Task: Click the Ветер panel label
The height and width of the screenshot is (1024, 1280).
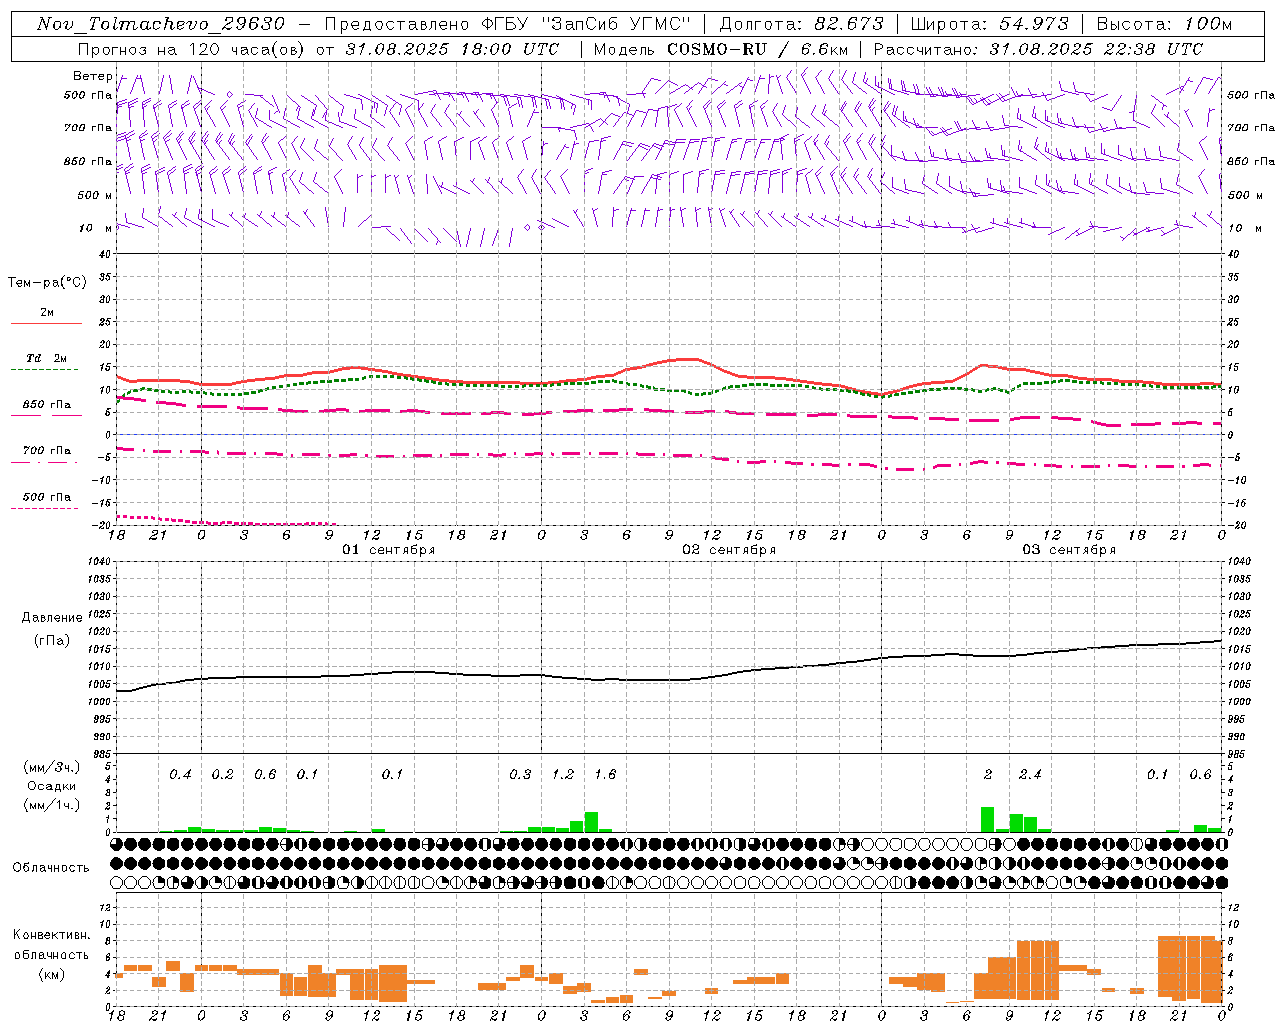Action: 92,76
